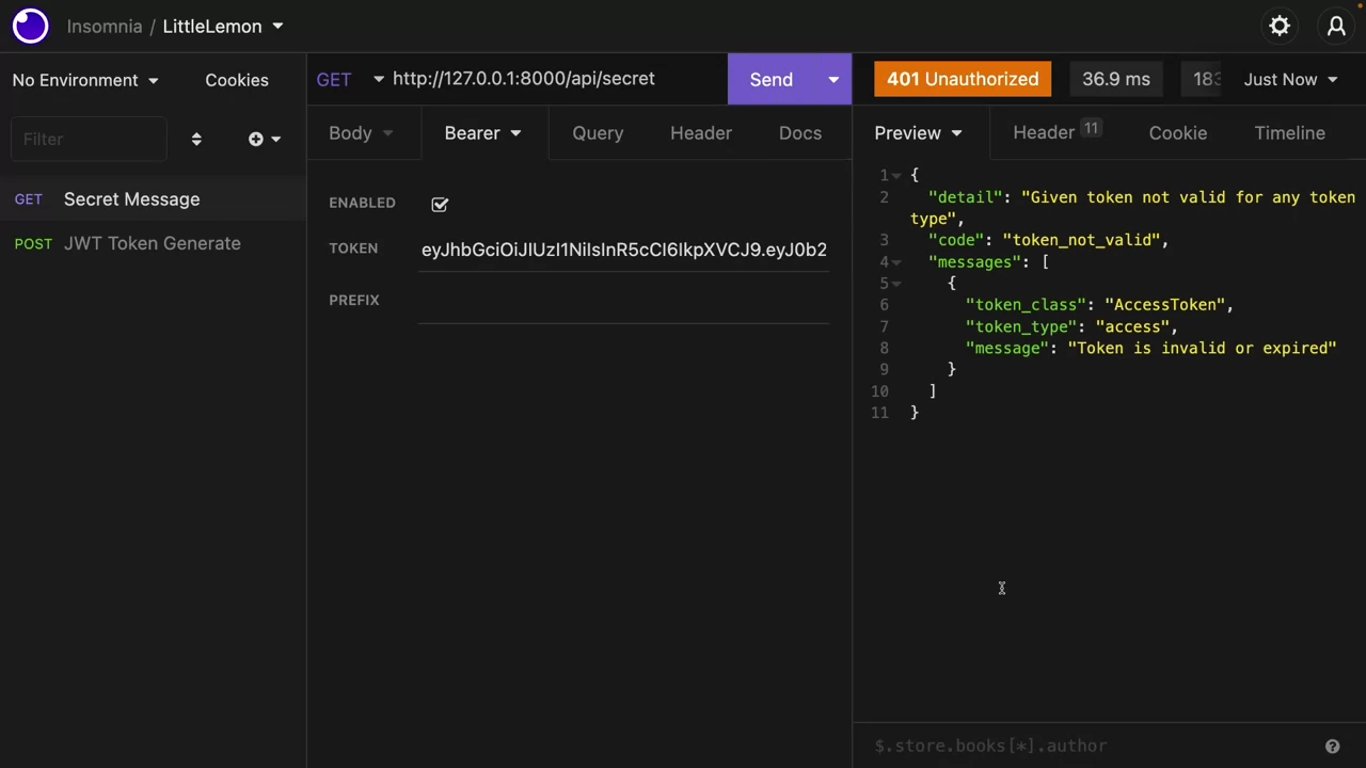Open the help question mark icon
This screenshot has width=1366, height=768.
1332,746
